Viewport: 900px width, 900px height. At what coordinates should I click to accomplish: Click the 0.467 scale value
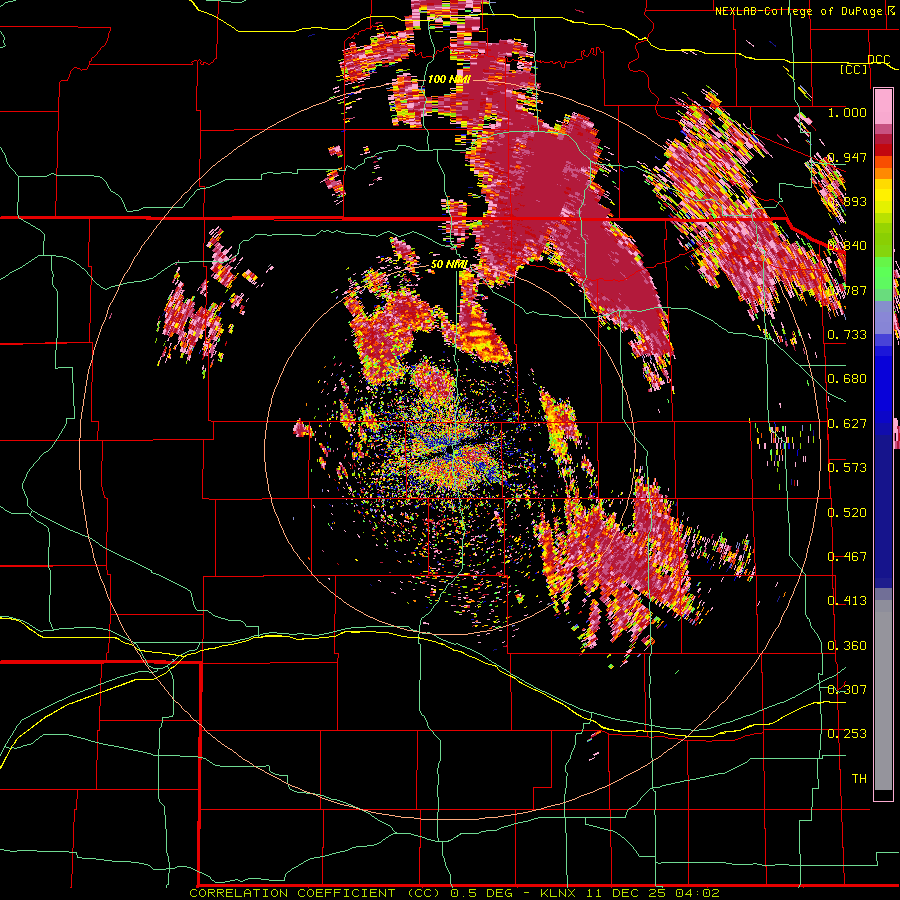(847, 557)
